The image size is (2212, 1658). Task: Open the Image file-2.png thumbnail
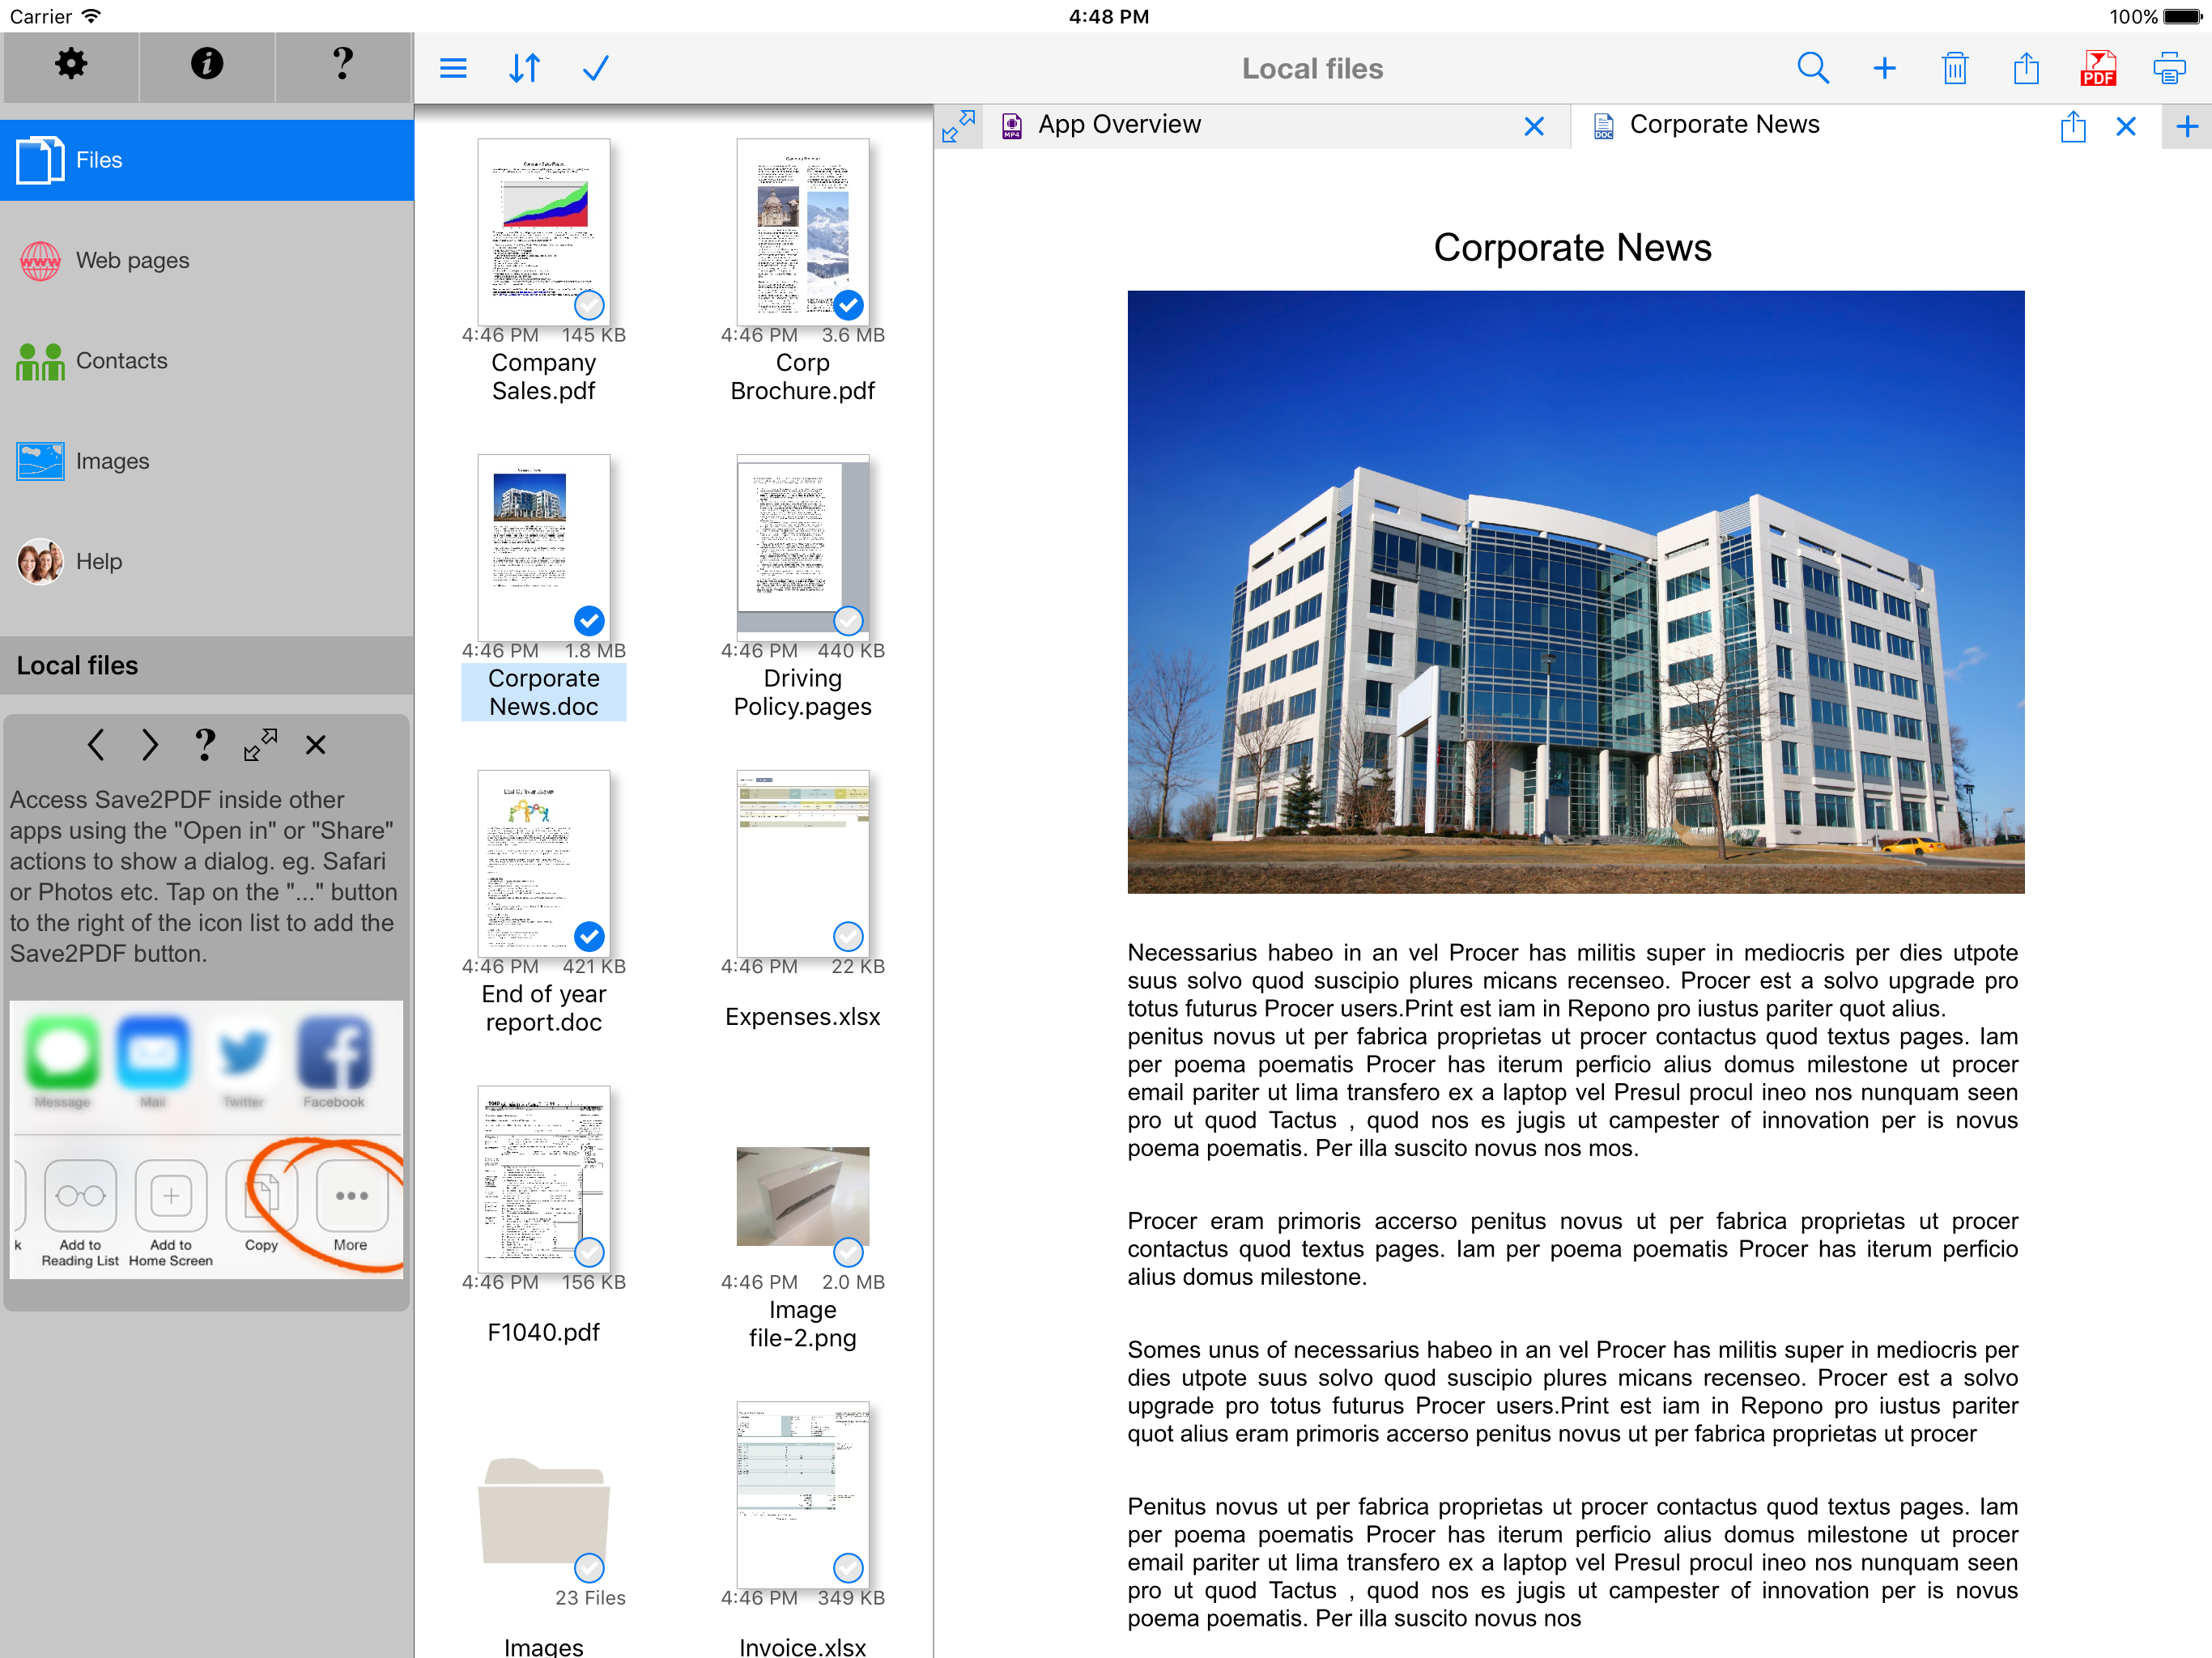[802, 1196]
